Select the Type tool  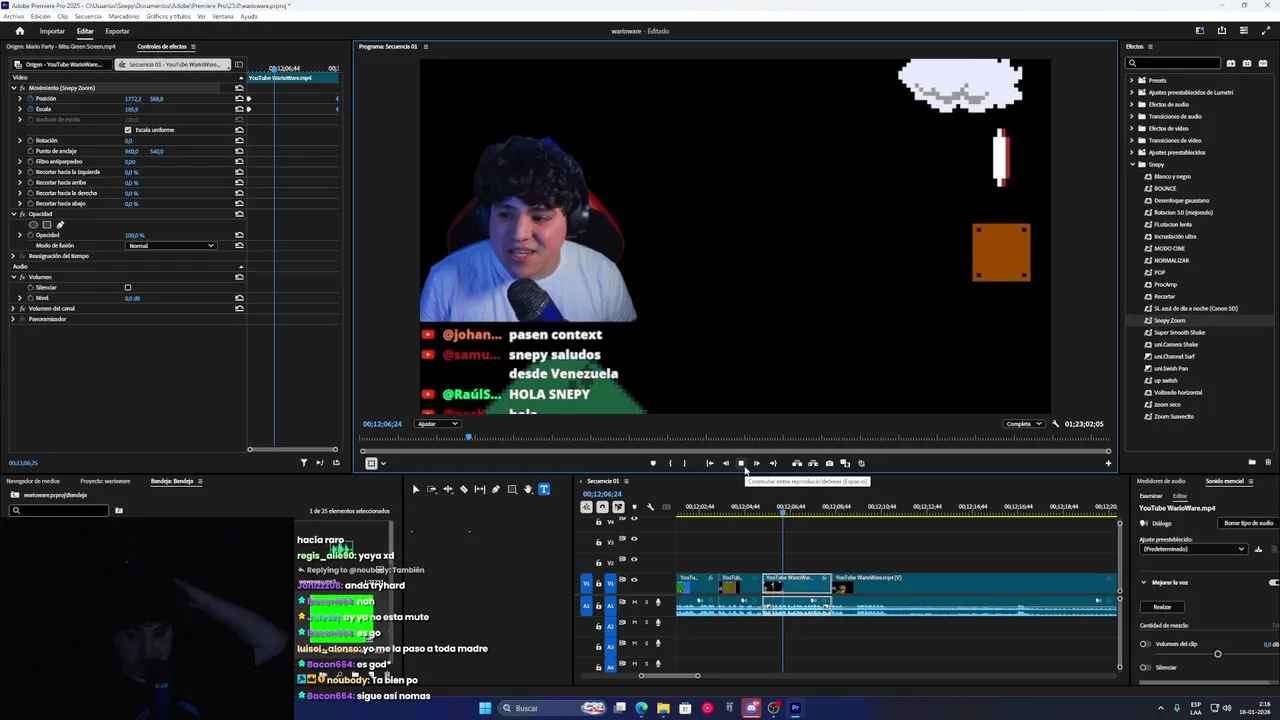coord(544,489)
